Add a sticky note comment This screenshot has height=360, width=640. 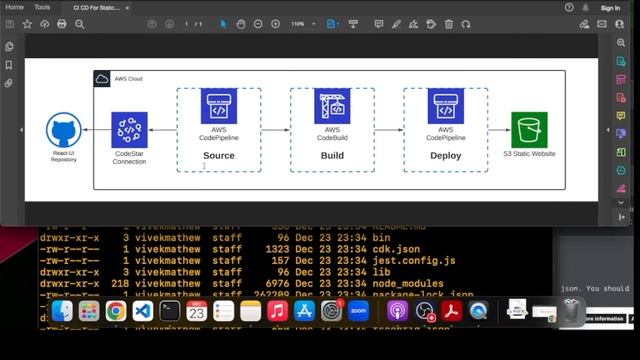point(379,24)
